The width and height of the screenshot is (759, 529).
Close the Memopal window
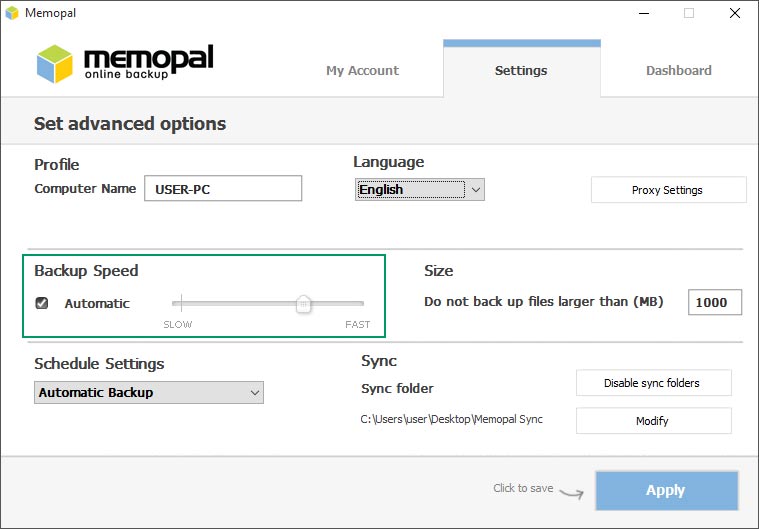tap(735, 13)
